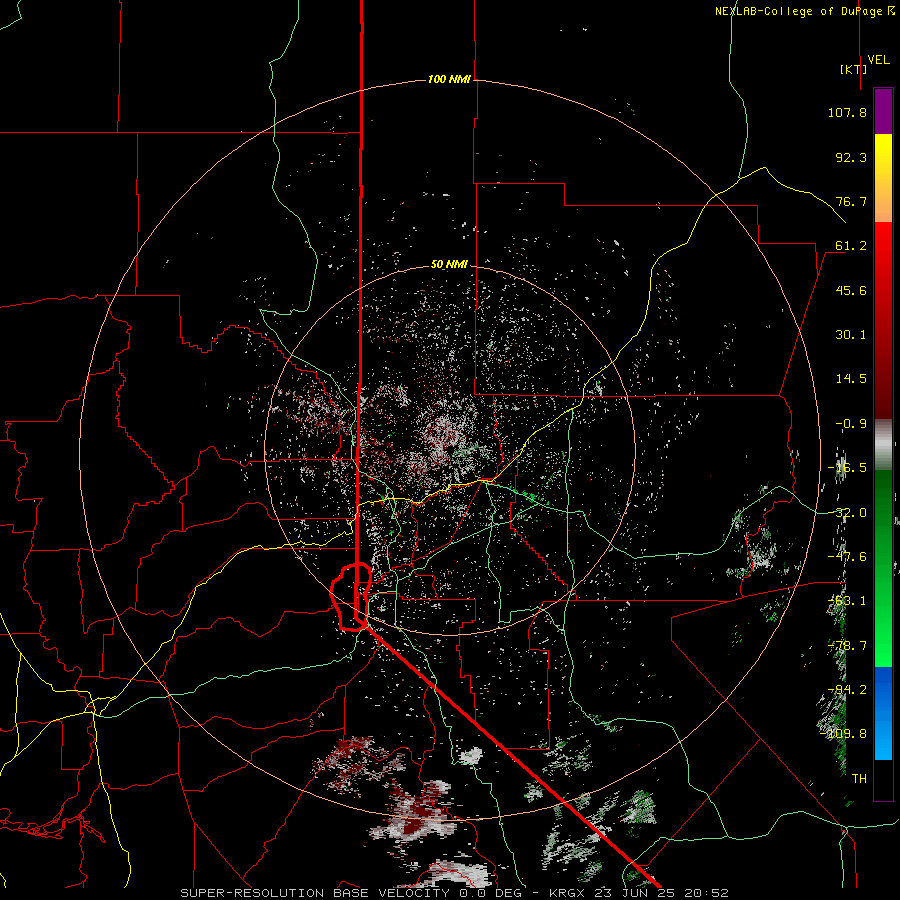Select the 45.6 velocity scale value
The image size is (900, 900).
click(851, 290)
